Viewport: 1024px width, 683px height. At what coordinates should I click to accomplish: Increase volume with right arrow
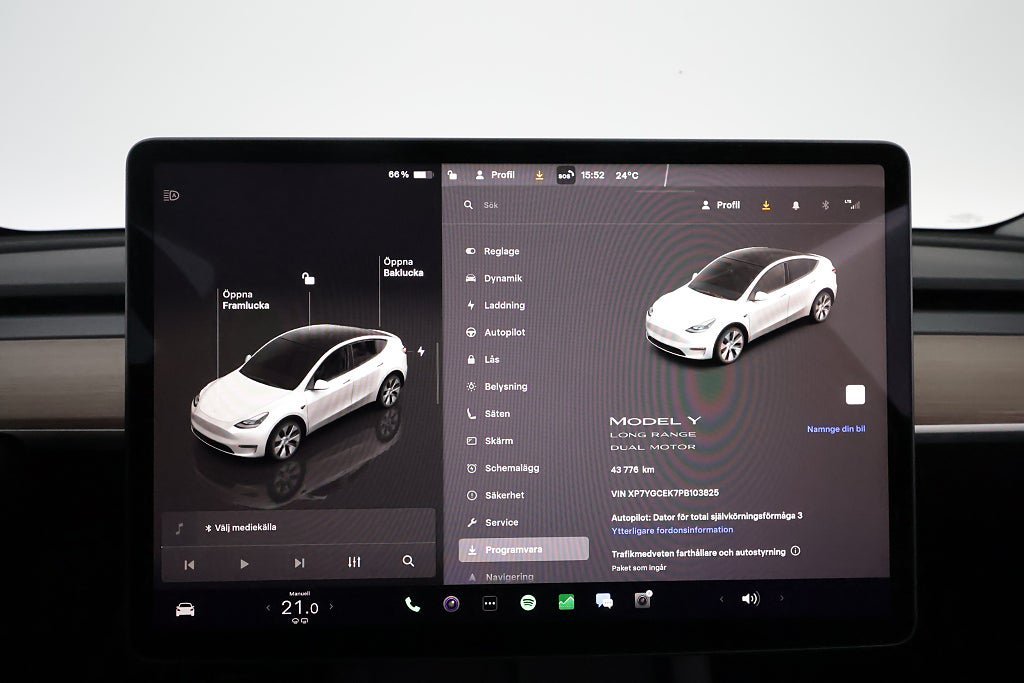point(782,597)
